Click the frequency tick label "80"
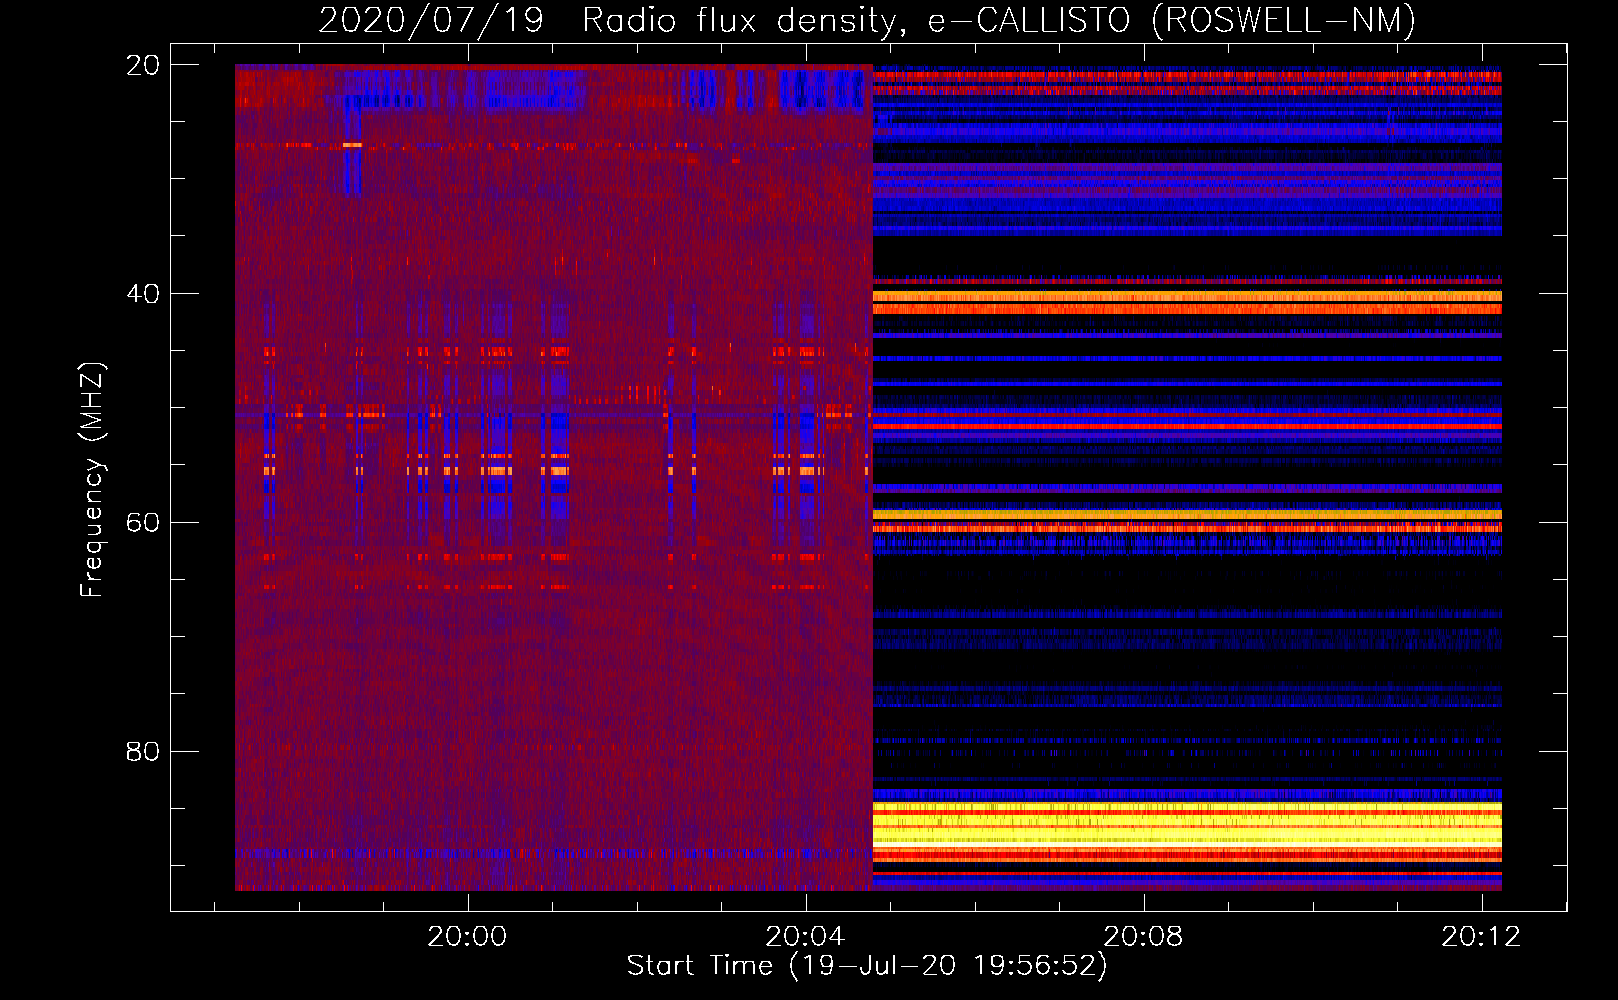Image resolution: width=1618 pixels, height=1000 pixels. (x=143, y=751)
